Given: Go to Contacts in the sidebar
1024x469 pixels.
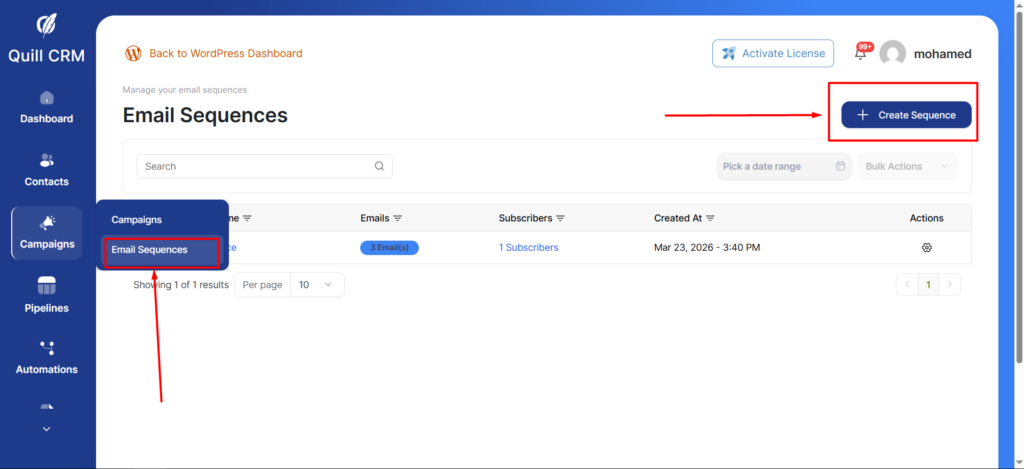Looking at the screenshot, I should tap(46, 170).
